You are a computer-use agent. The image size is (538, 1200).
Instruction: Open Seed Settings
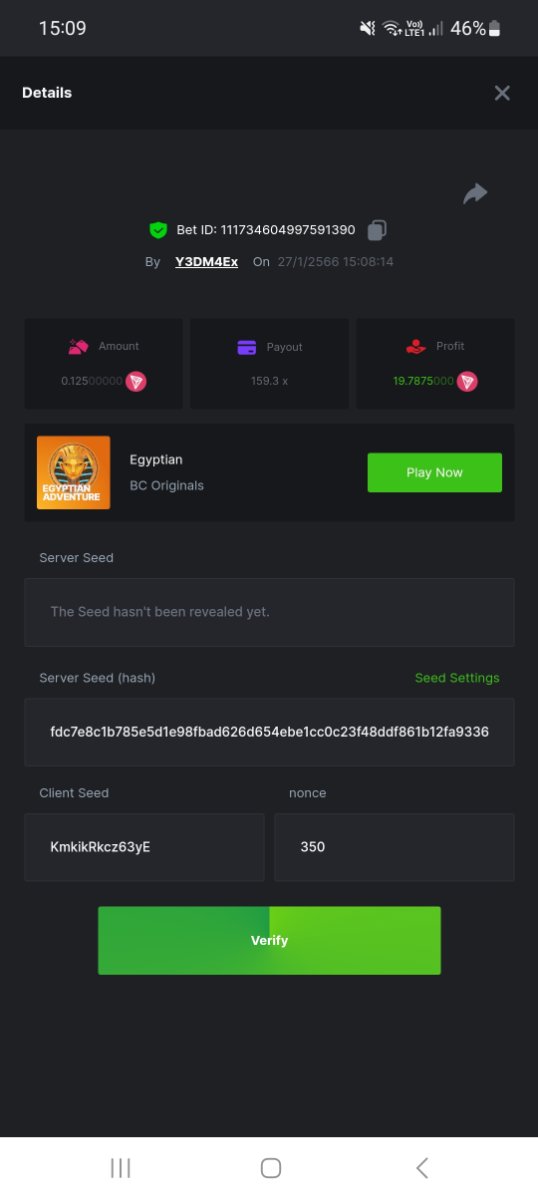point(457,678)
